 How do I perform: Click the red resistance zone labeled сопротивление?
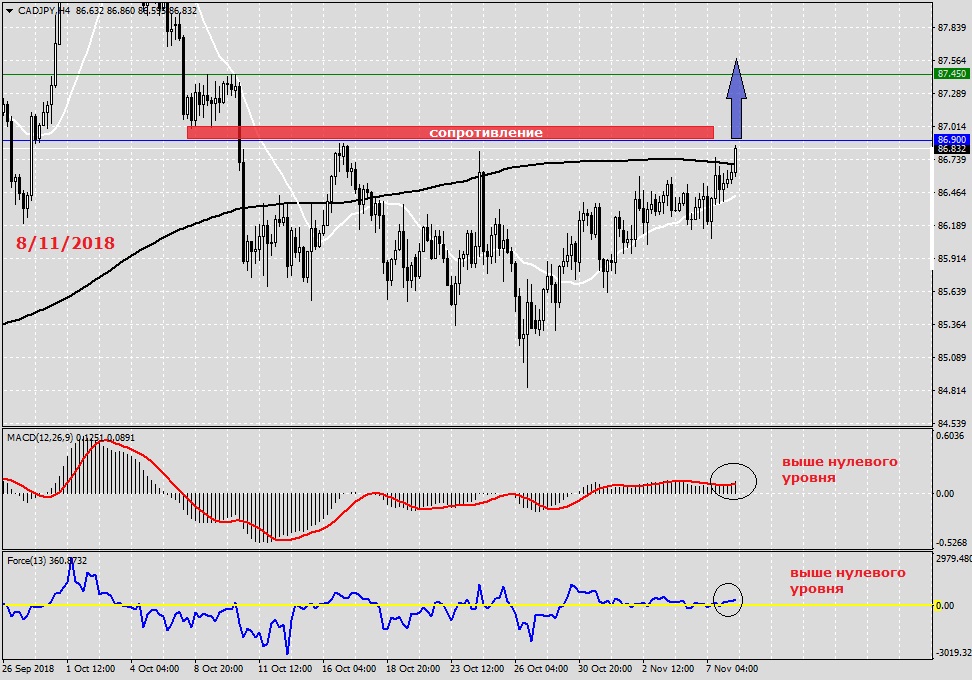[x=450, y=132]
